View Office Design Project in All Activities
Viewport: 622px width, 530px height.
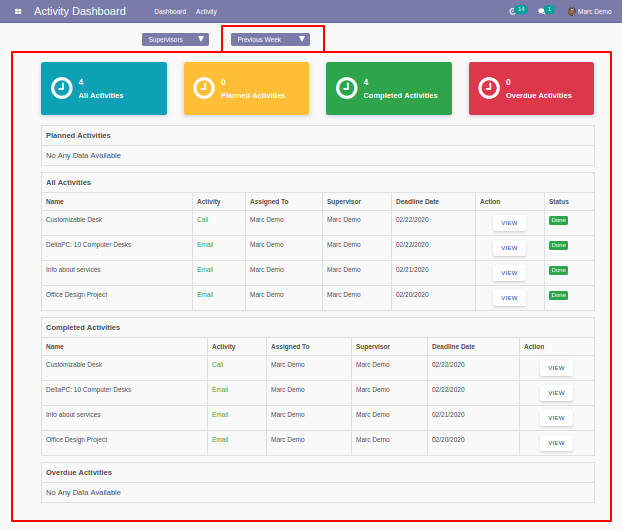509,298
